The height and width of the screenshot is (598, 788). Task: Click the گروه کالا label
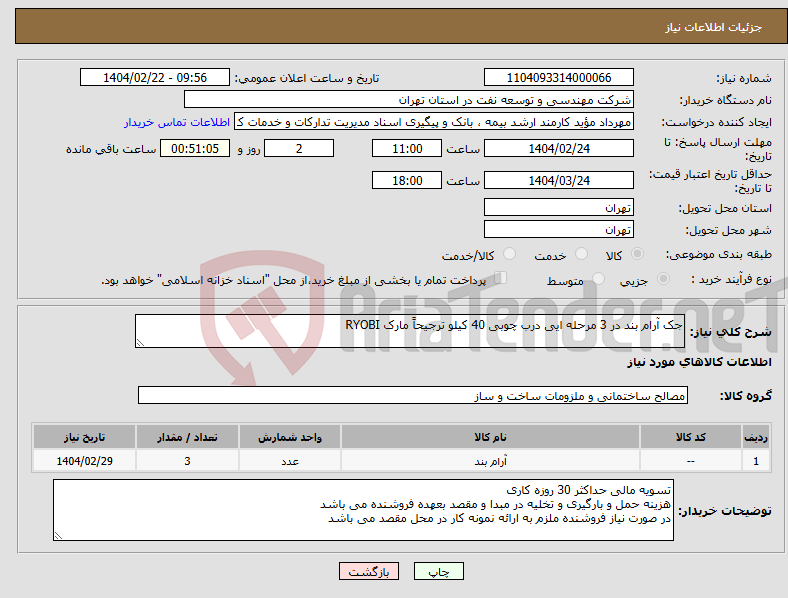746,396
